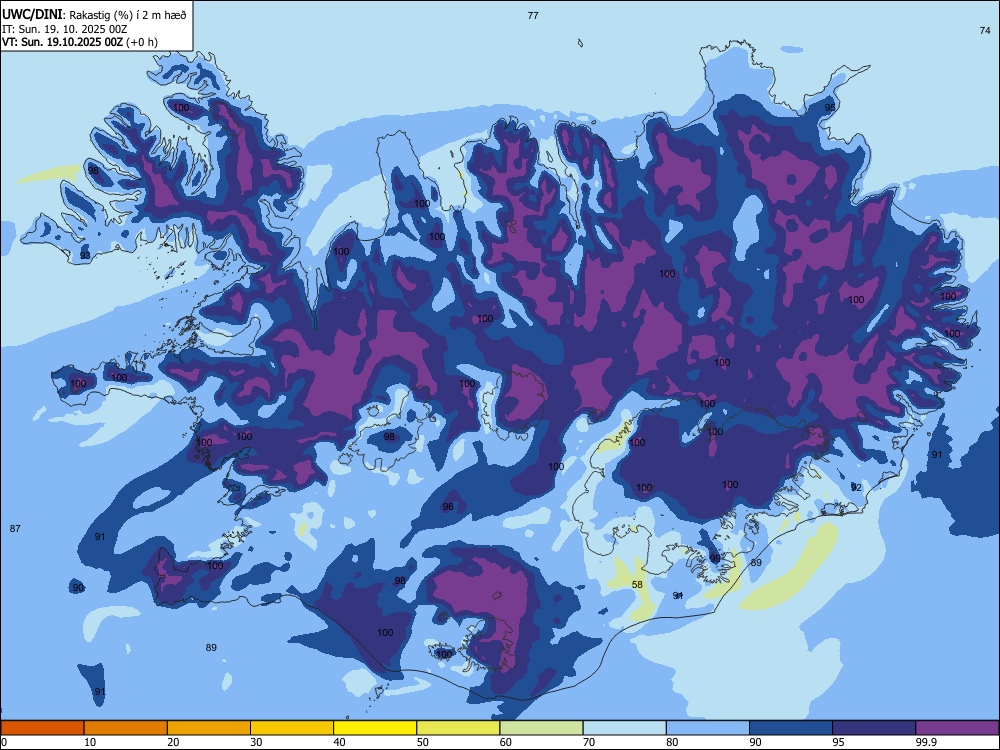1000x750 pixels.
Task: Click the legend tick label "0"
Action: click(x=4, y=742)
